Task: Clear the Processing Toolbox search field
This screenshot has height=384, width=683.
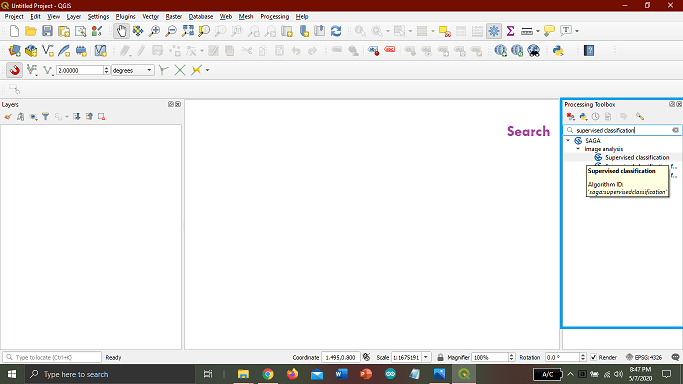Action: [x=675, y=130]
